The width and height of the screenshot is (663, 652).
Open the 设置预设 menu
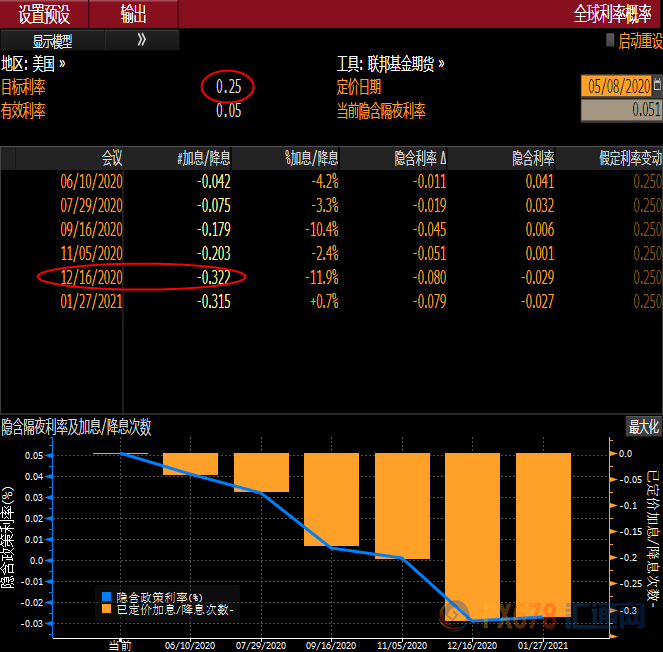[44, 14]
